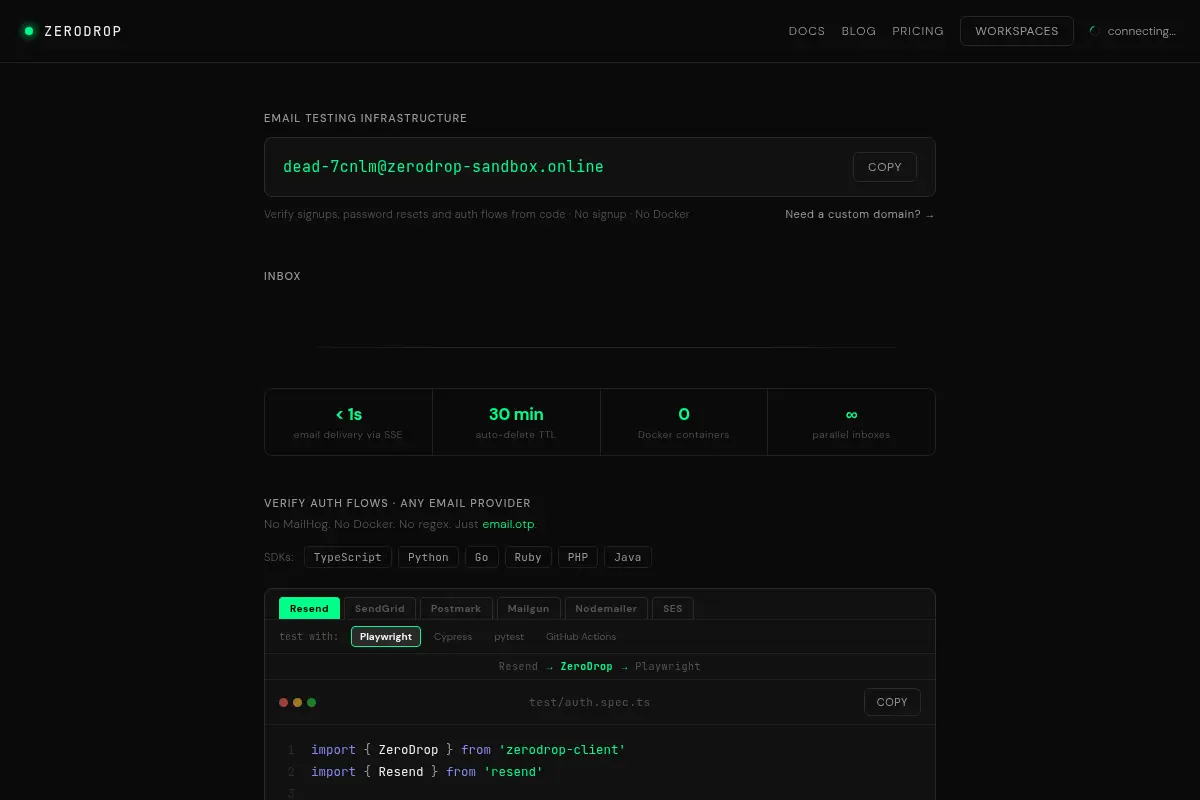Click the red window dot in code header
The image size is (1200, 800).
(x=284, y=702)
